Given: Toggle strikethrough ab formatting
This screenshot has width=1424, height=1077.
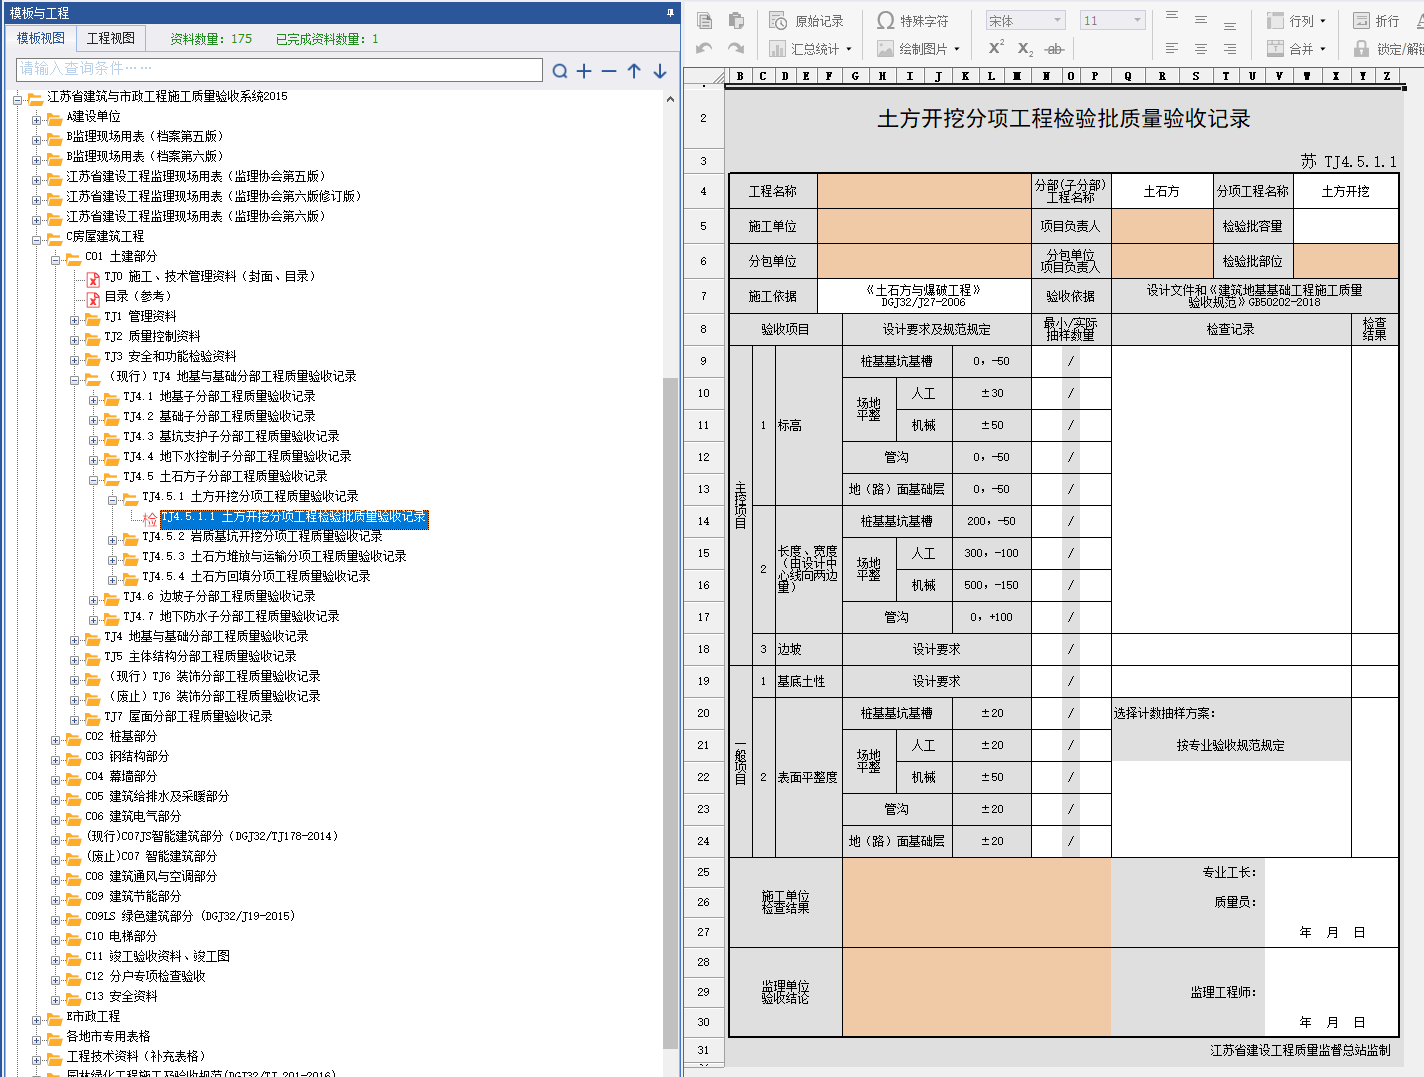Looking at the screenshot, I should click(x=1054, y=49).
